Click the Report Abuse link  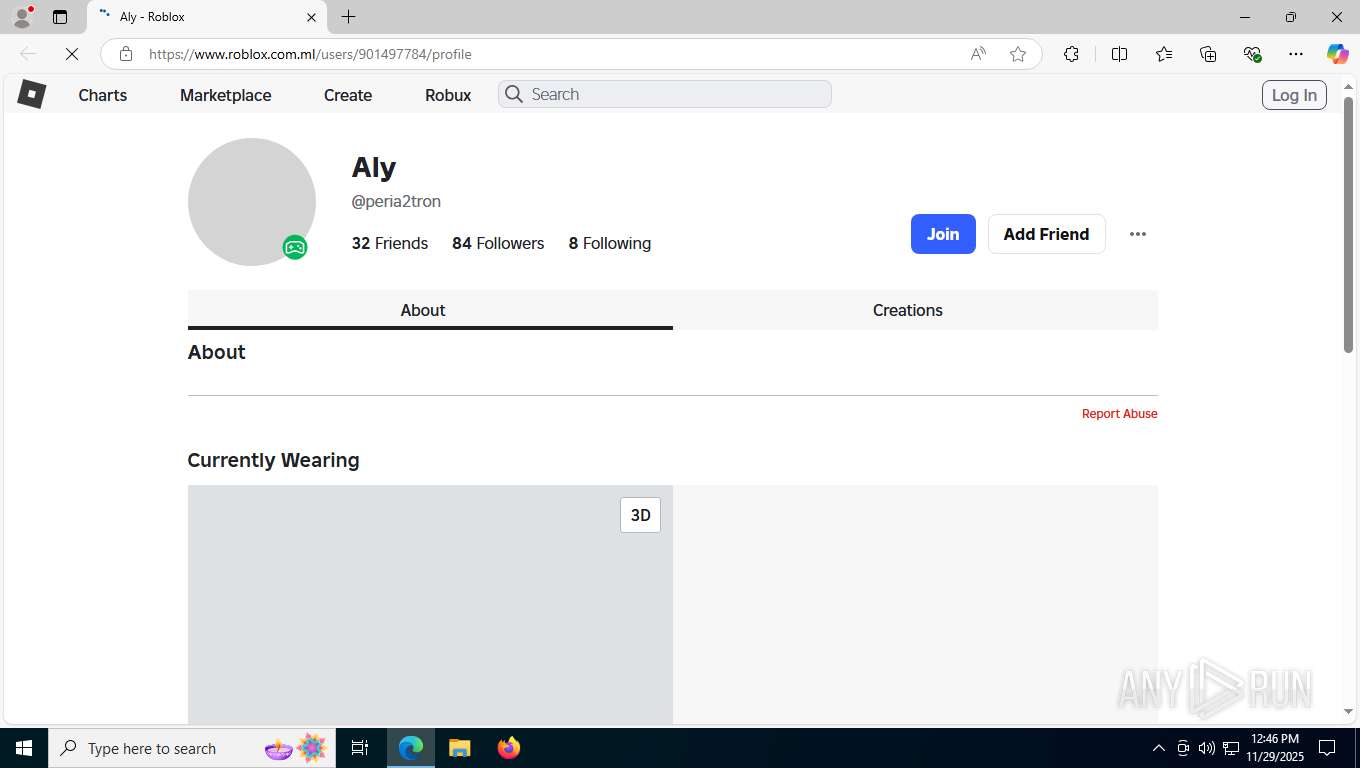(1119, 414)
